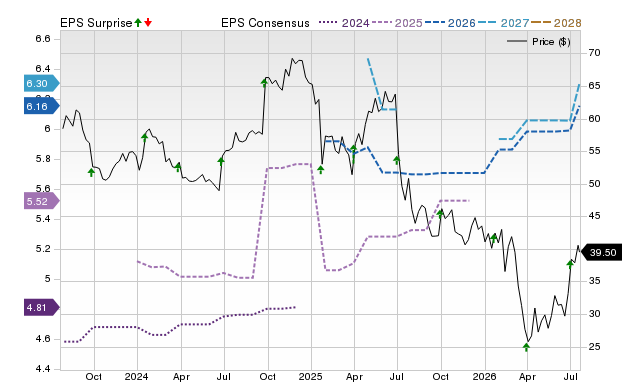Select the EPS surprise arrow at October 2024 jump

point(264,83)
